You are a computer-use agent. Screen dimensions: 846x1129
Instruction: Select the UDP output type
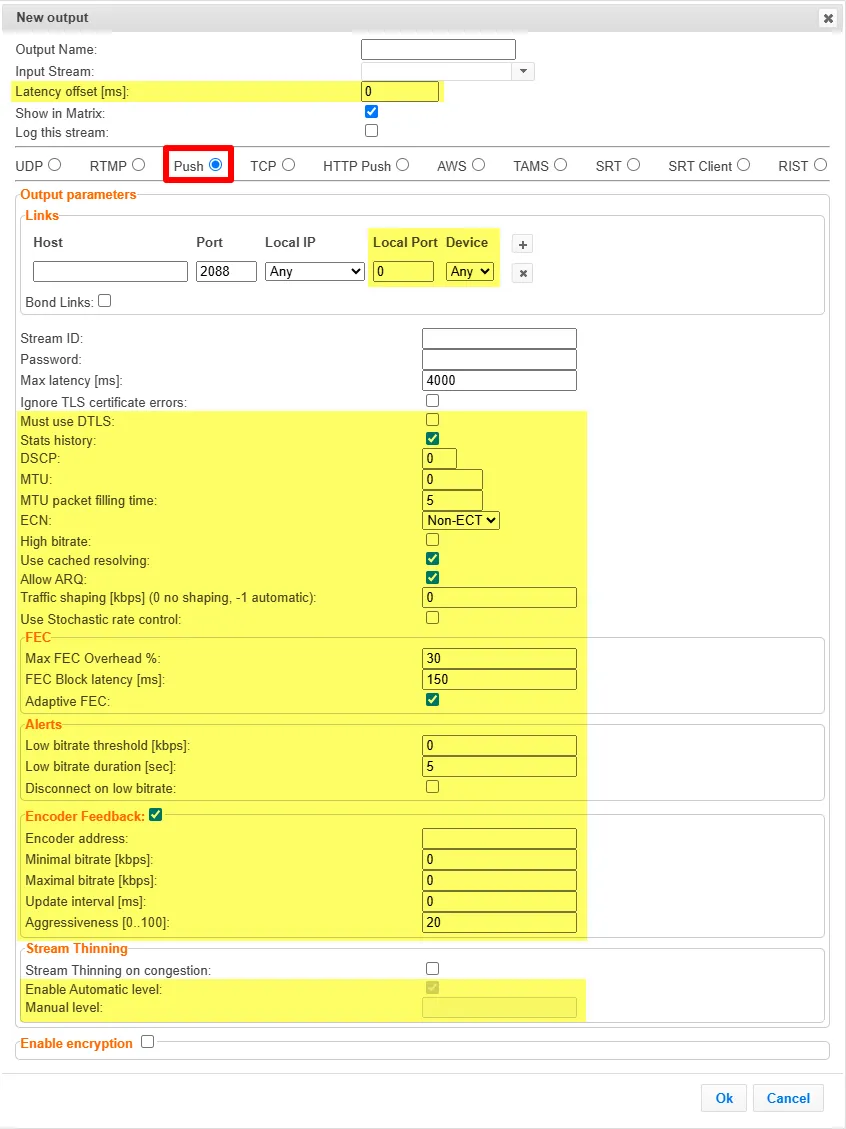click(x=54, y=165)
